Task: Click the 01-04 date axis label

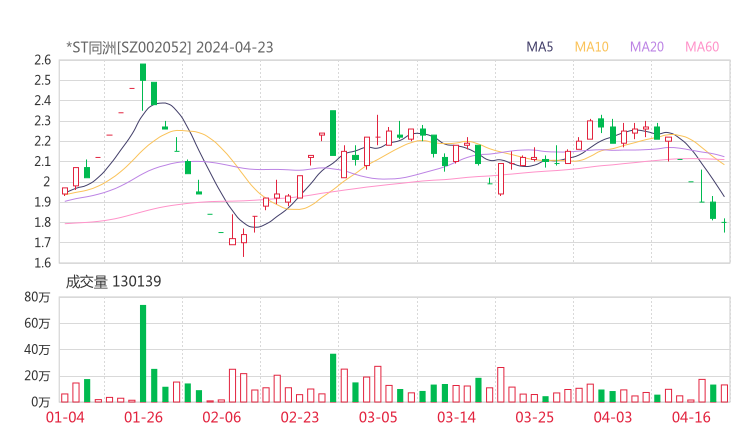Action: [65, 417]
